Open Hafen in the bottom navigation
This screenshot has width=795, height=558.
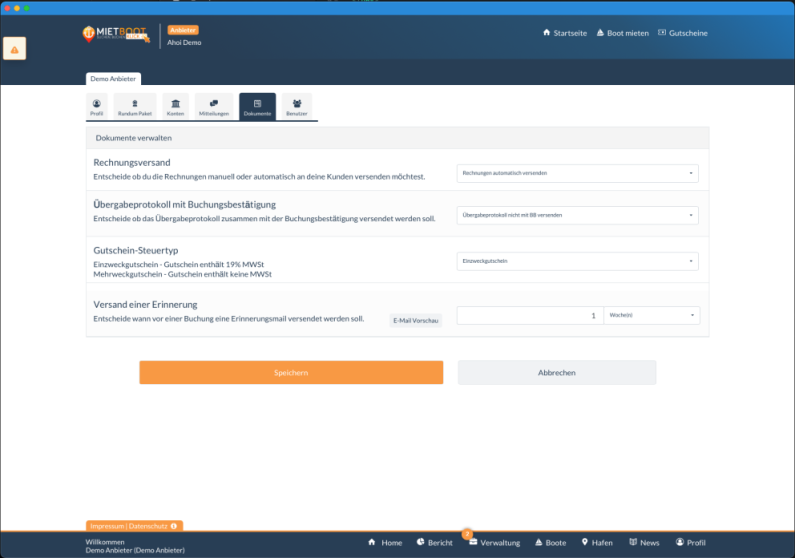(597, 542)
